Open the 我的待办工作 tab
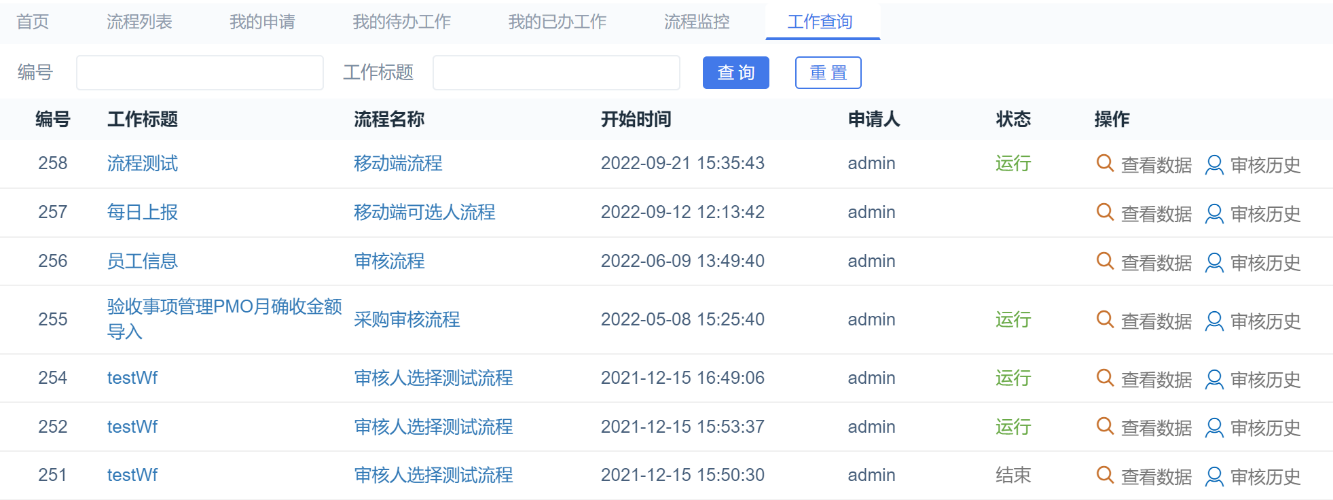The image size is (1333, 500). [401, 21]
